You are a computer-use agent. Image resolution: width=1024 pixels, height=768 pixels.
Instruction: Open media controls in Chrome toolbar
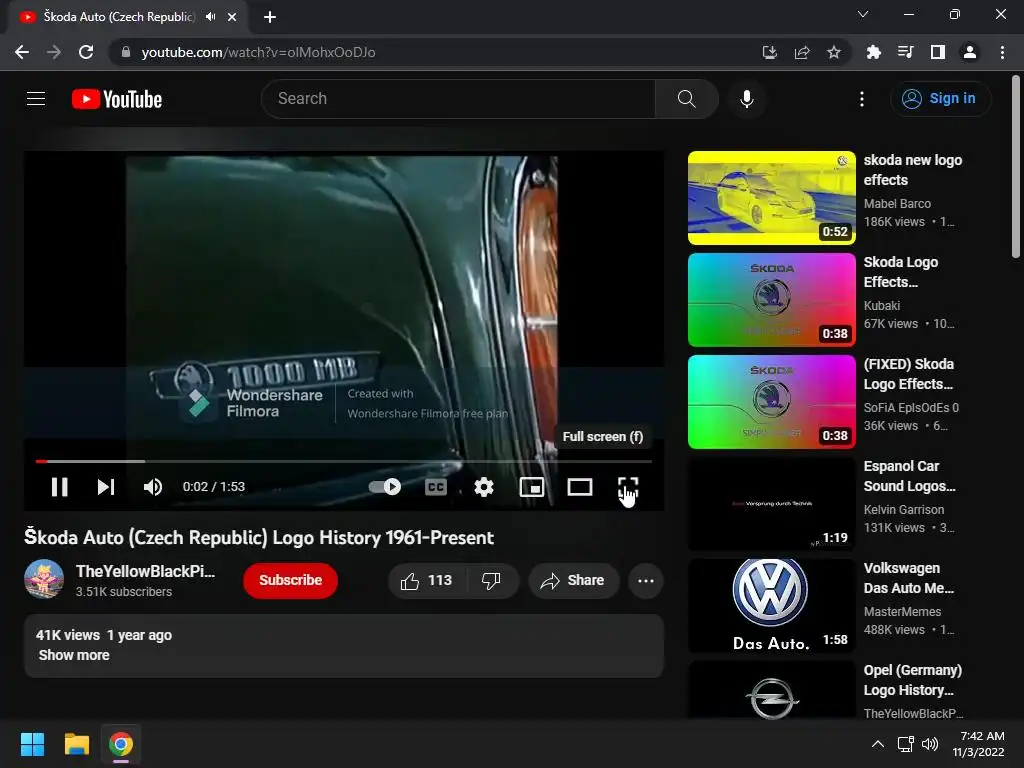click(x=905, y=52)
